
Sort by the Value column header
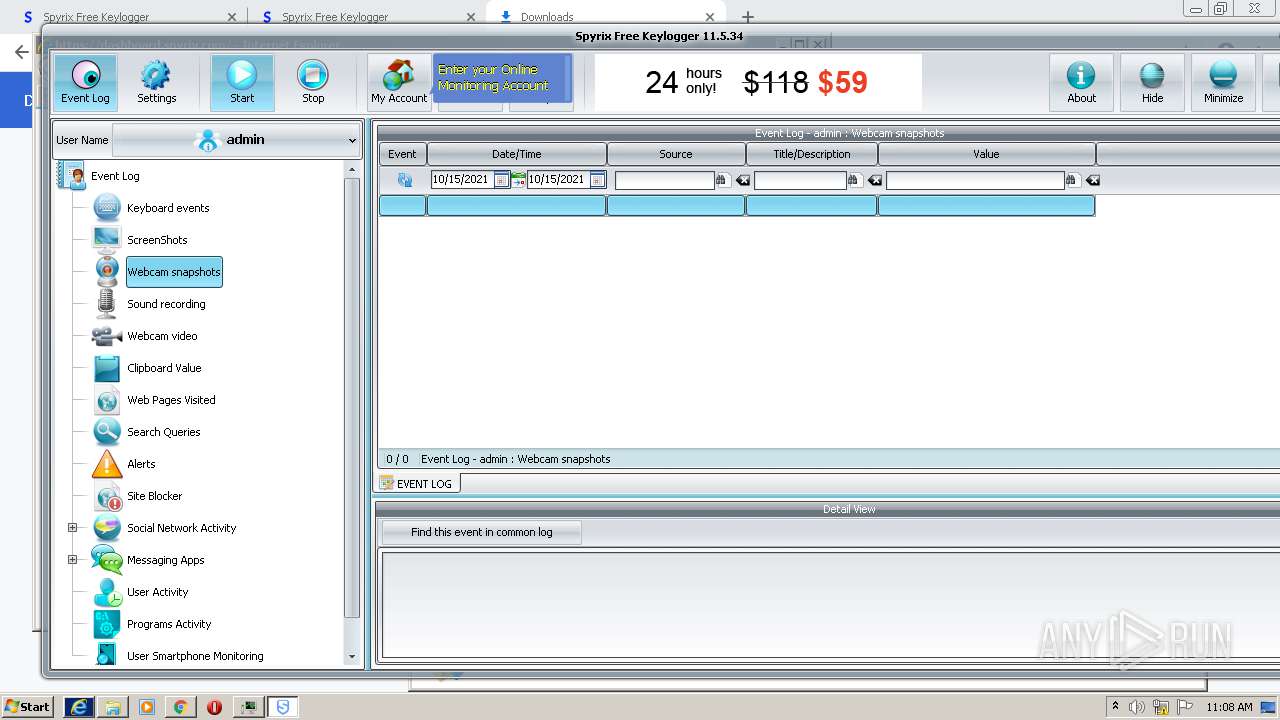pos(987,154)
